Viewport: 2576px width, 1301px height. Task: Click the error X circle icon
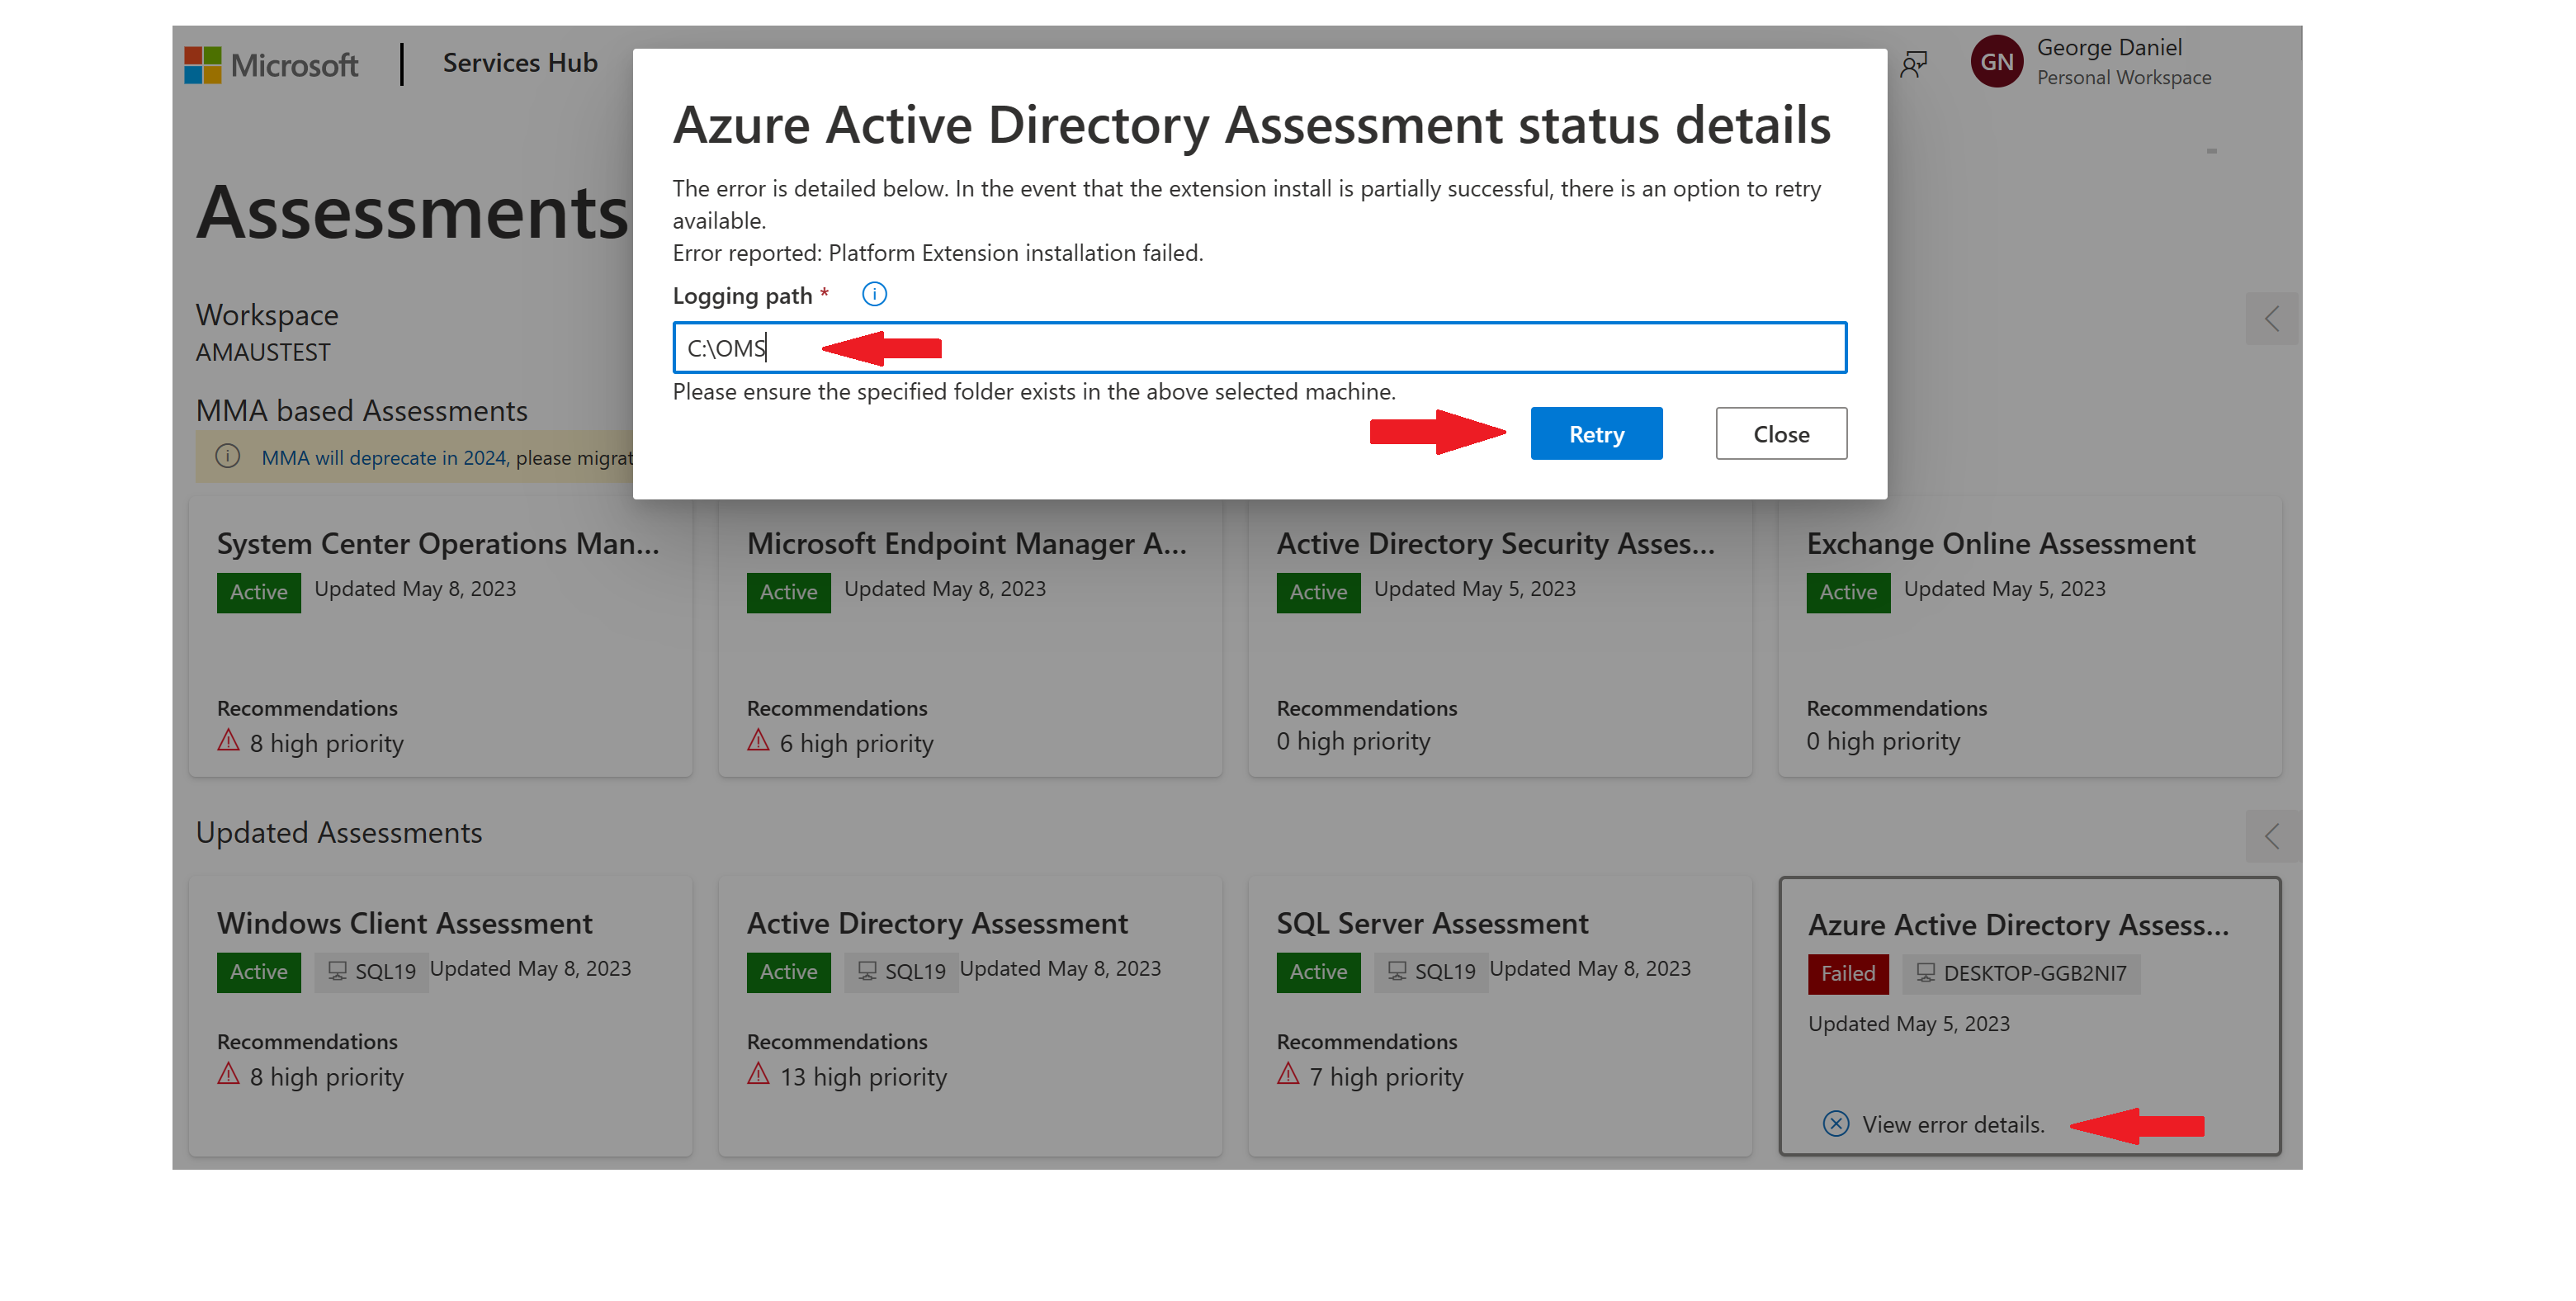click(x=1836, y=1124)
